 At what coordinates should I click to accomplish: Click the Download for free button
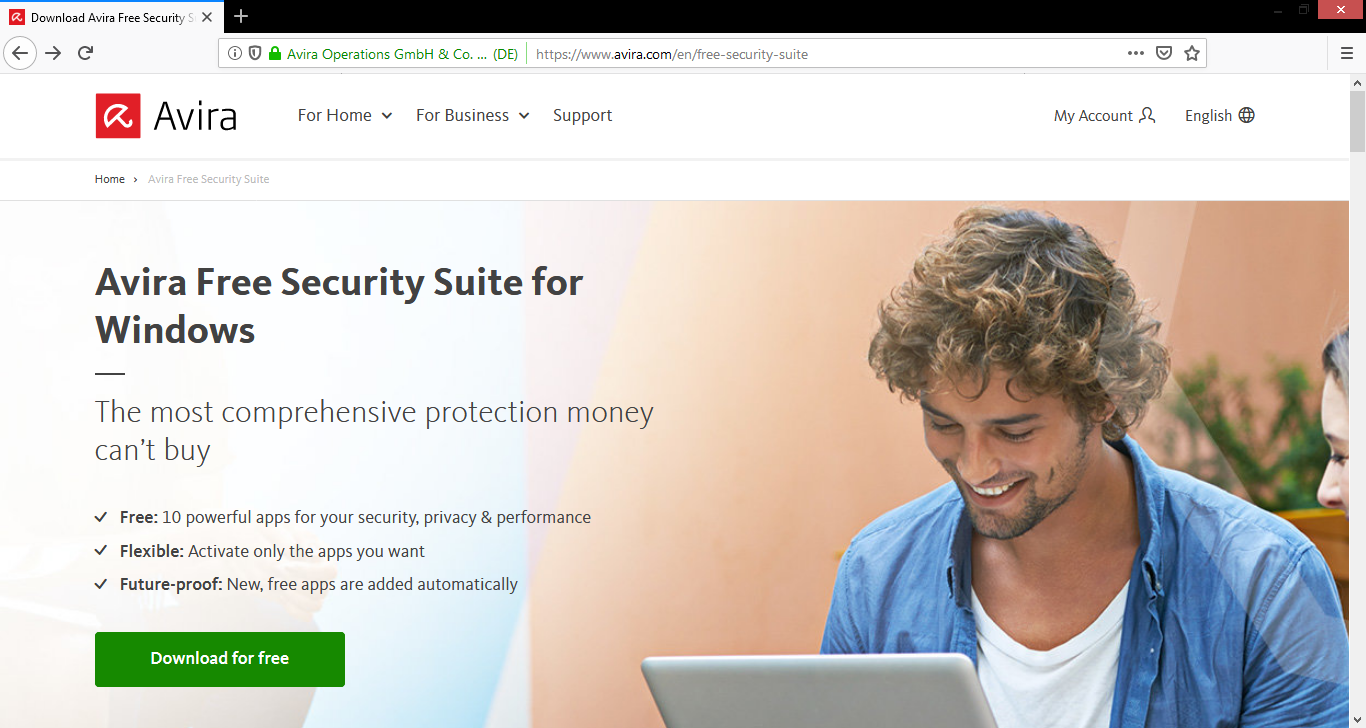pos(220,659)
